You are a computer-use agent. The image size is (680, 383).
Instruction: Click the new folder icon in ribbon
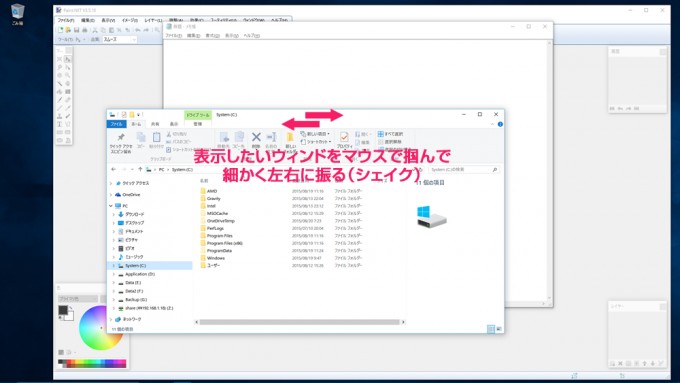(x=290, y=137)
